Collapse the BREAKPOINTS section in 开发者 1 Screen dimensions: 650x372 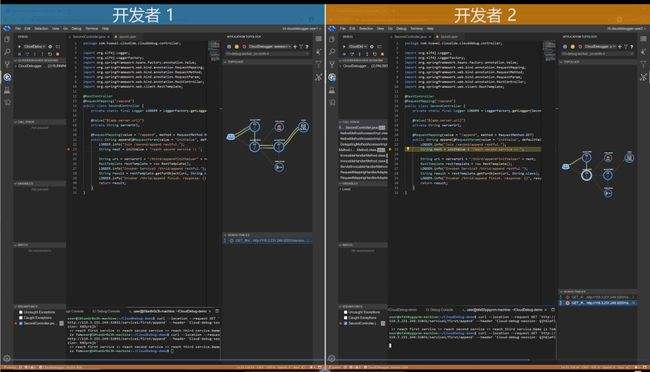(40, 306)
